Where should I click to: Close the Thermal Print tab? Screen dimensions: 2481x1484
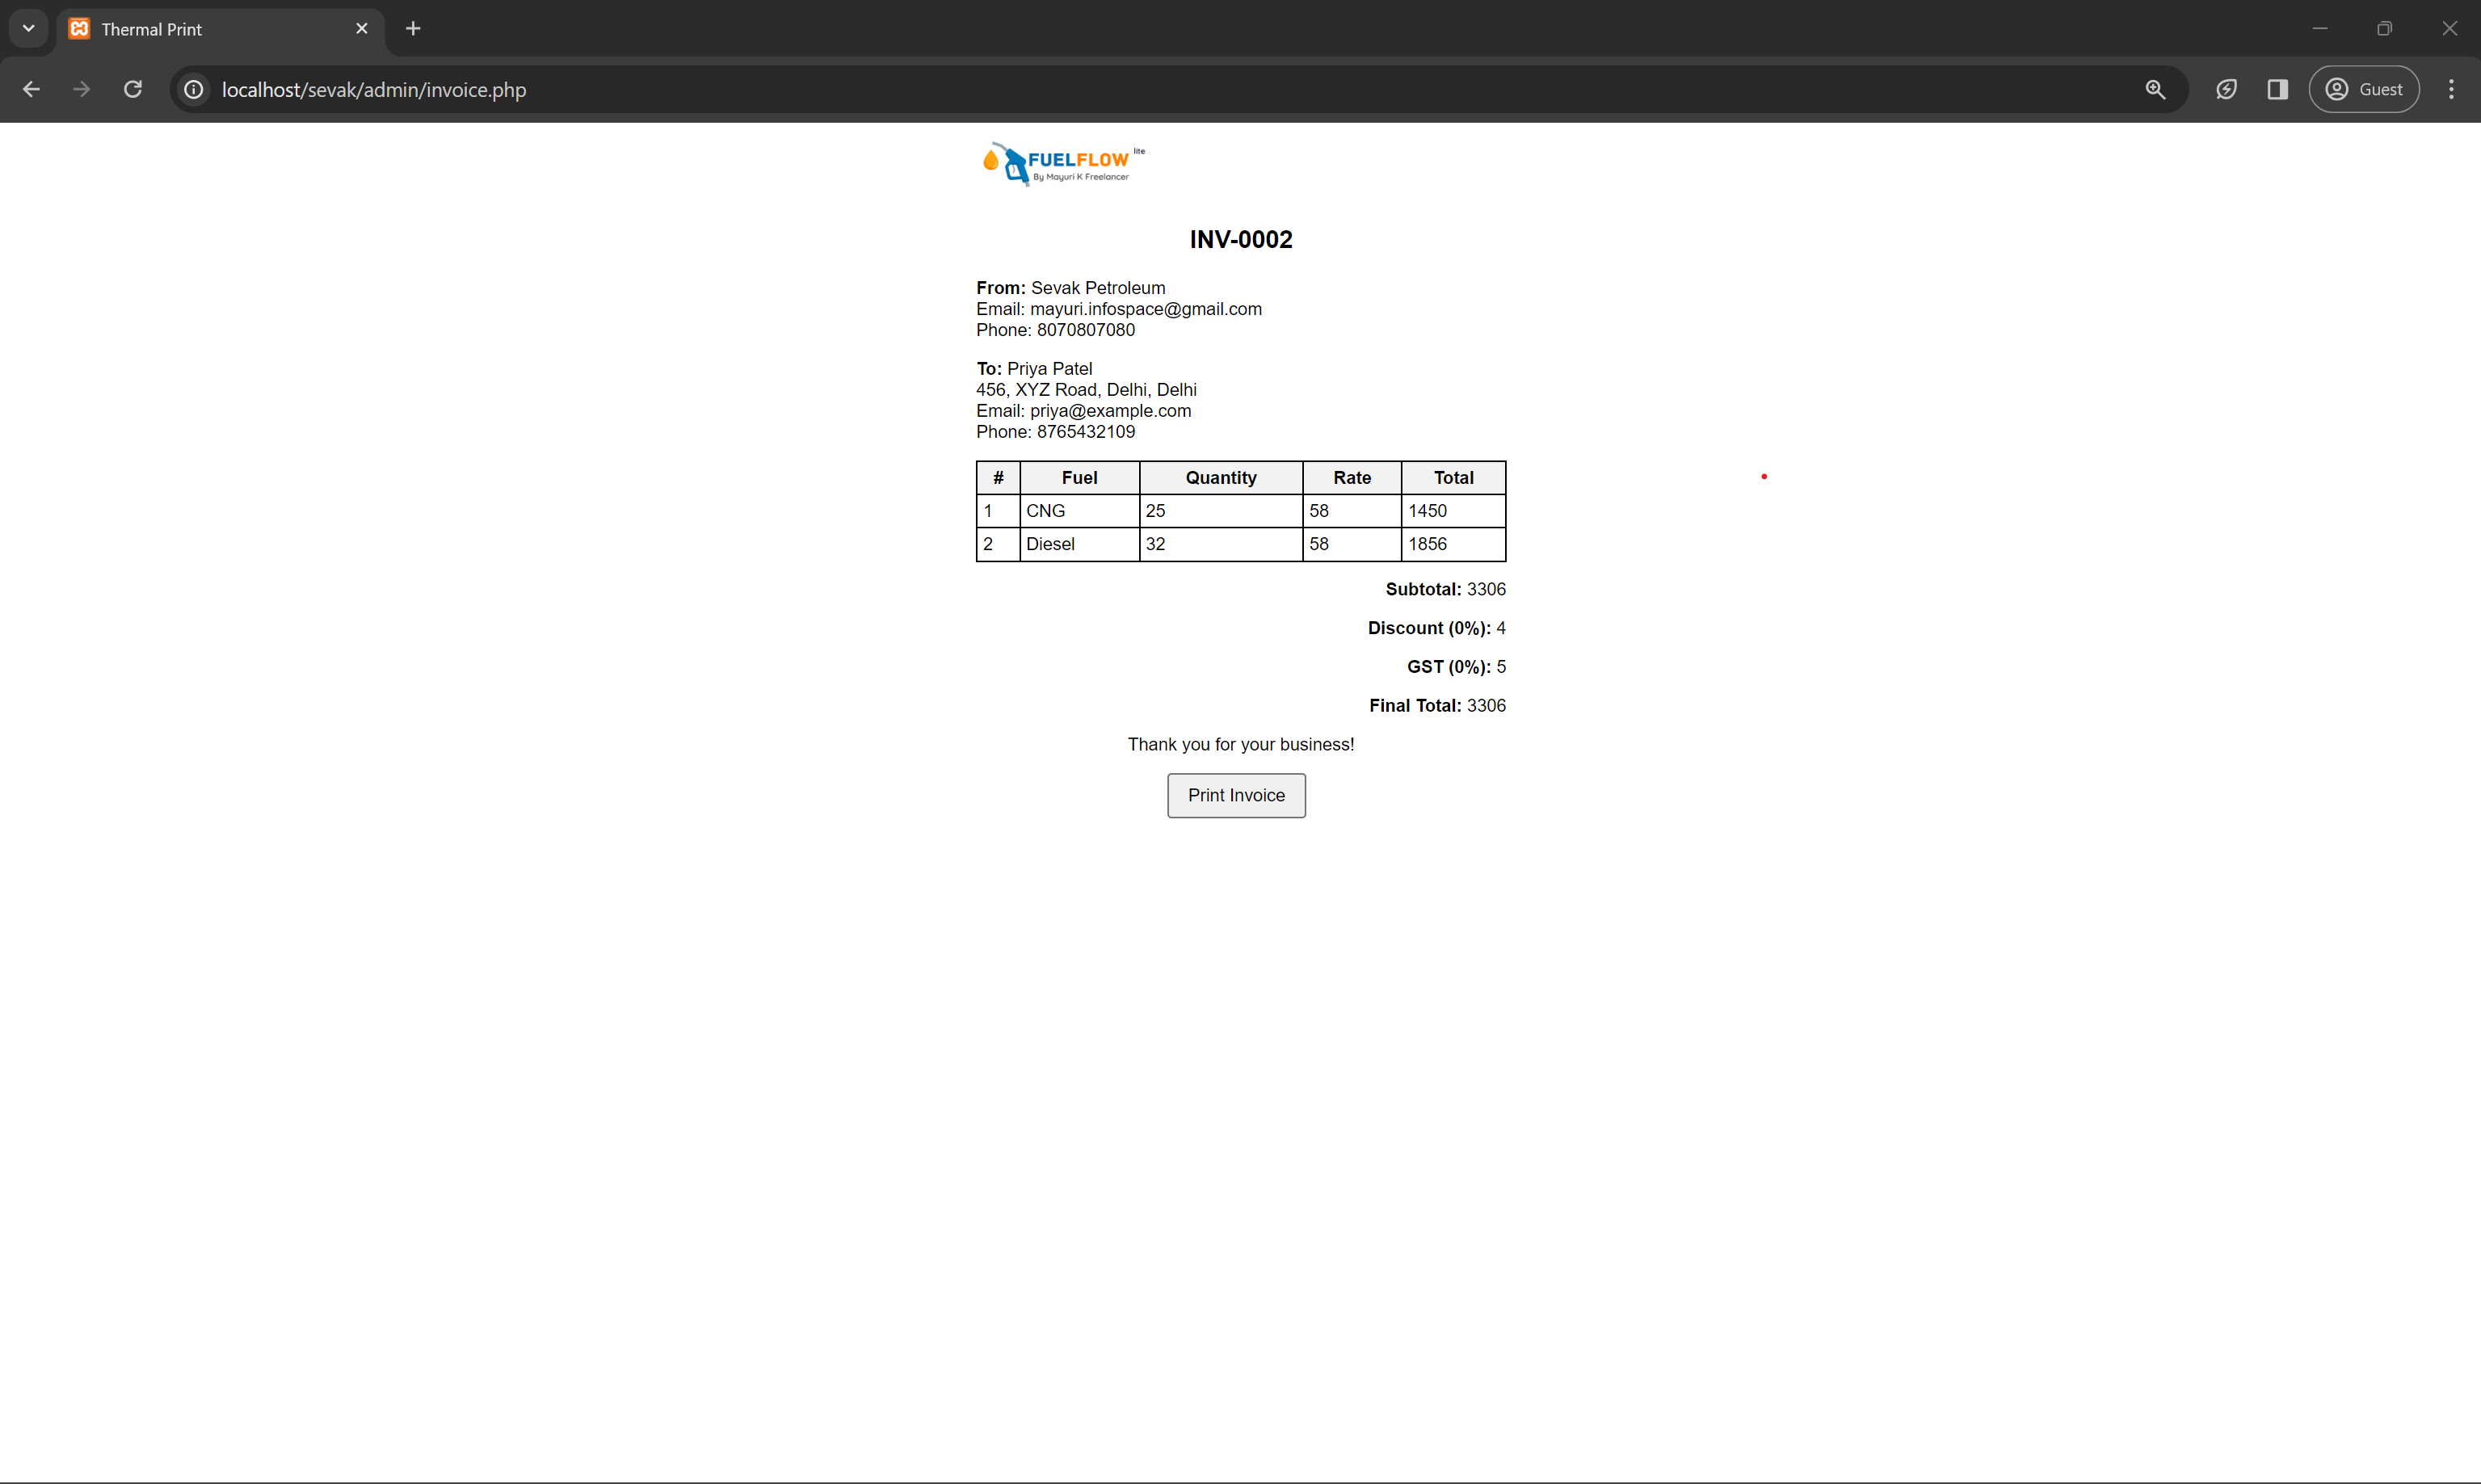[x=362, y=29]
